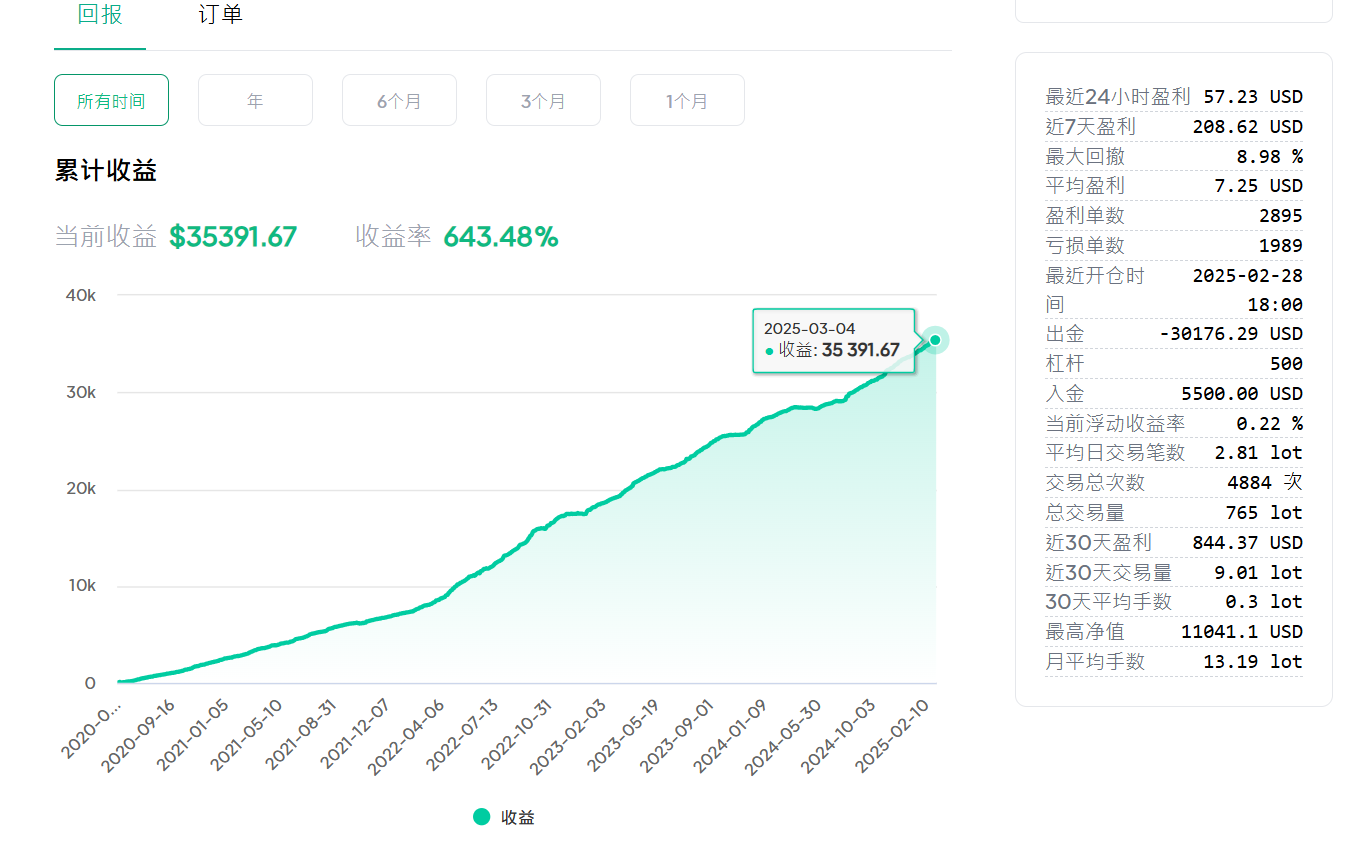Click the 2022-07-13 x-axis date label
1362x845 pixels.
463,735
